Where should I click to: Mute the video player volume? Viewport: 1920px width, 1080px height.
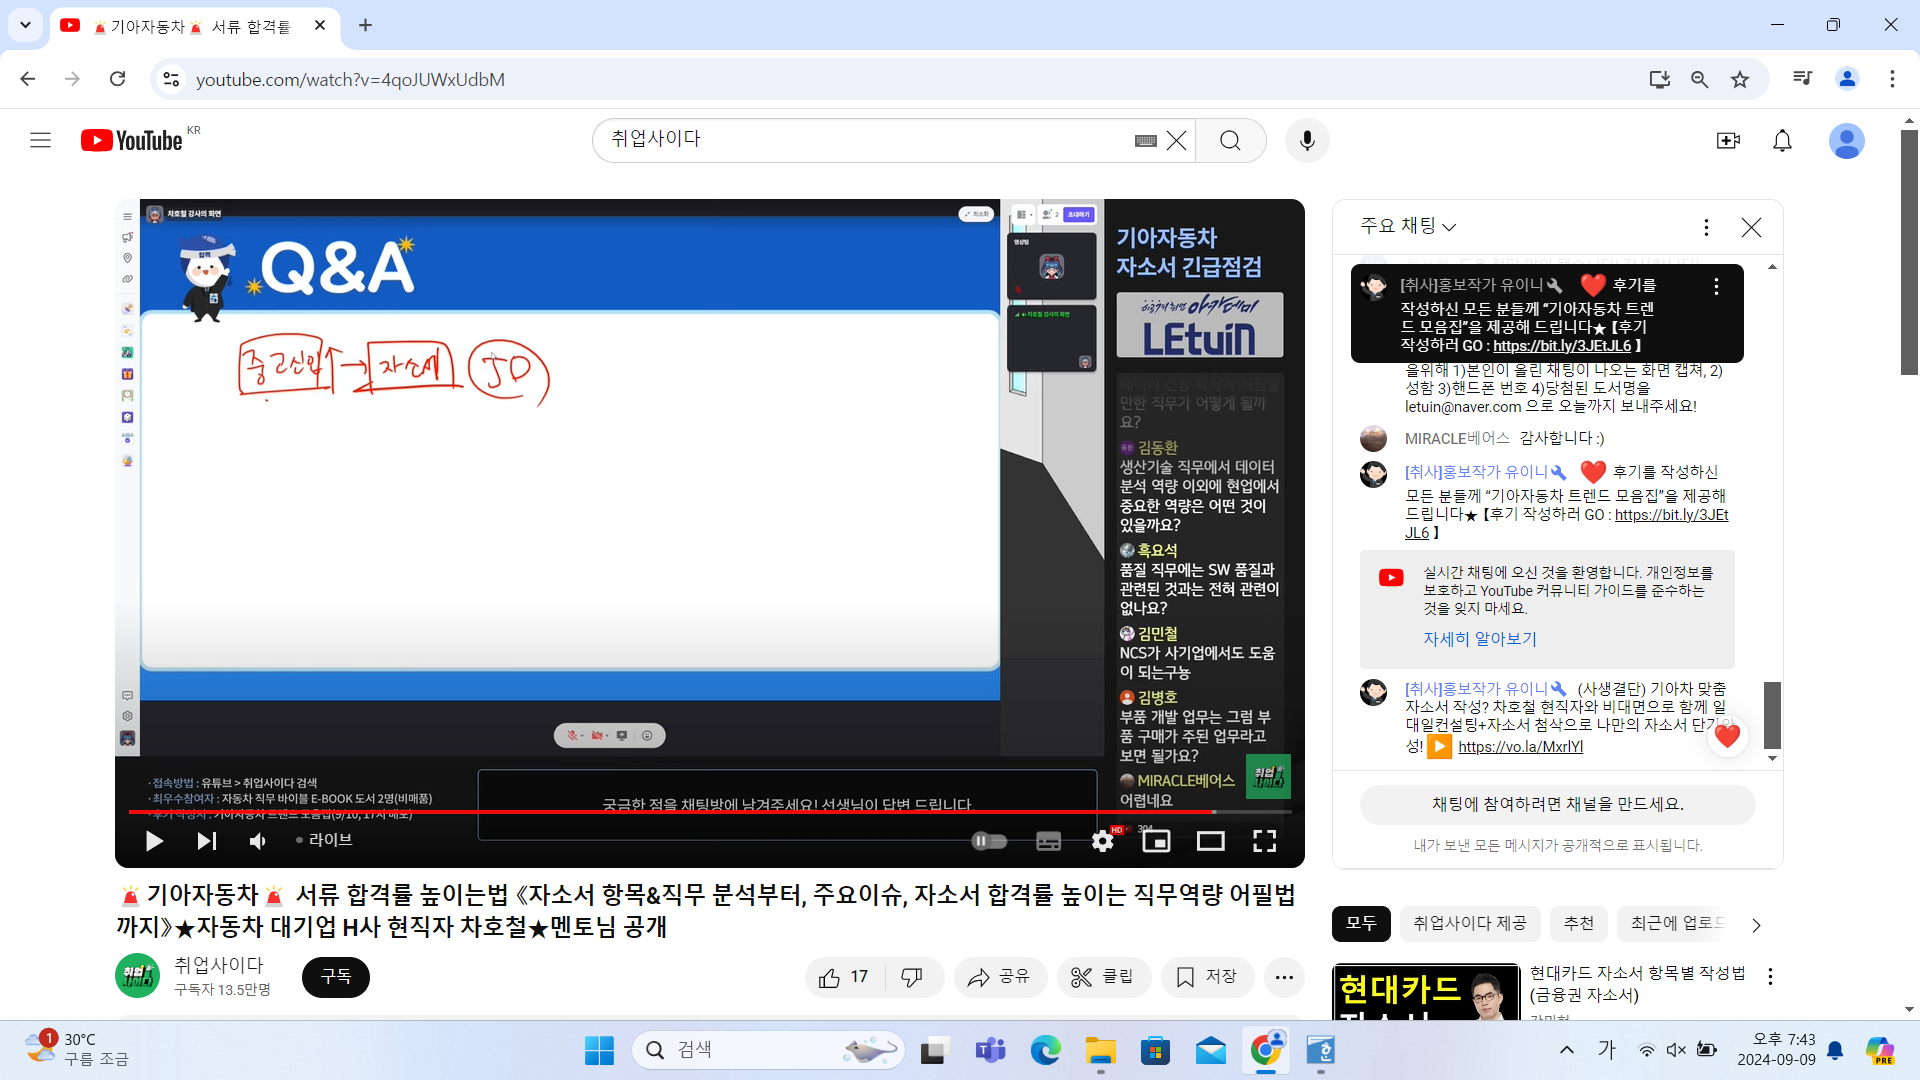(258, 841)
